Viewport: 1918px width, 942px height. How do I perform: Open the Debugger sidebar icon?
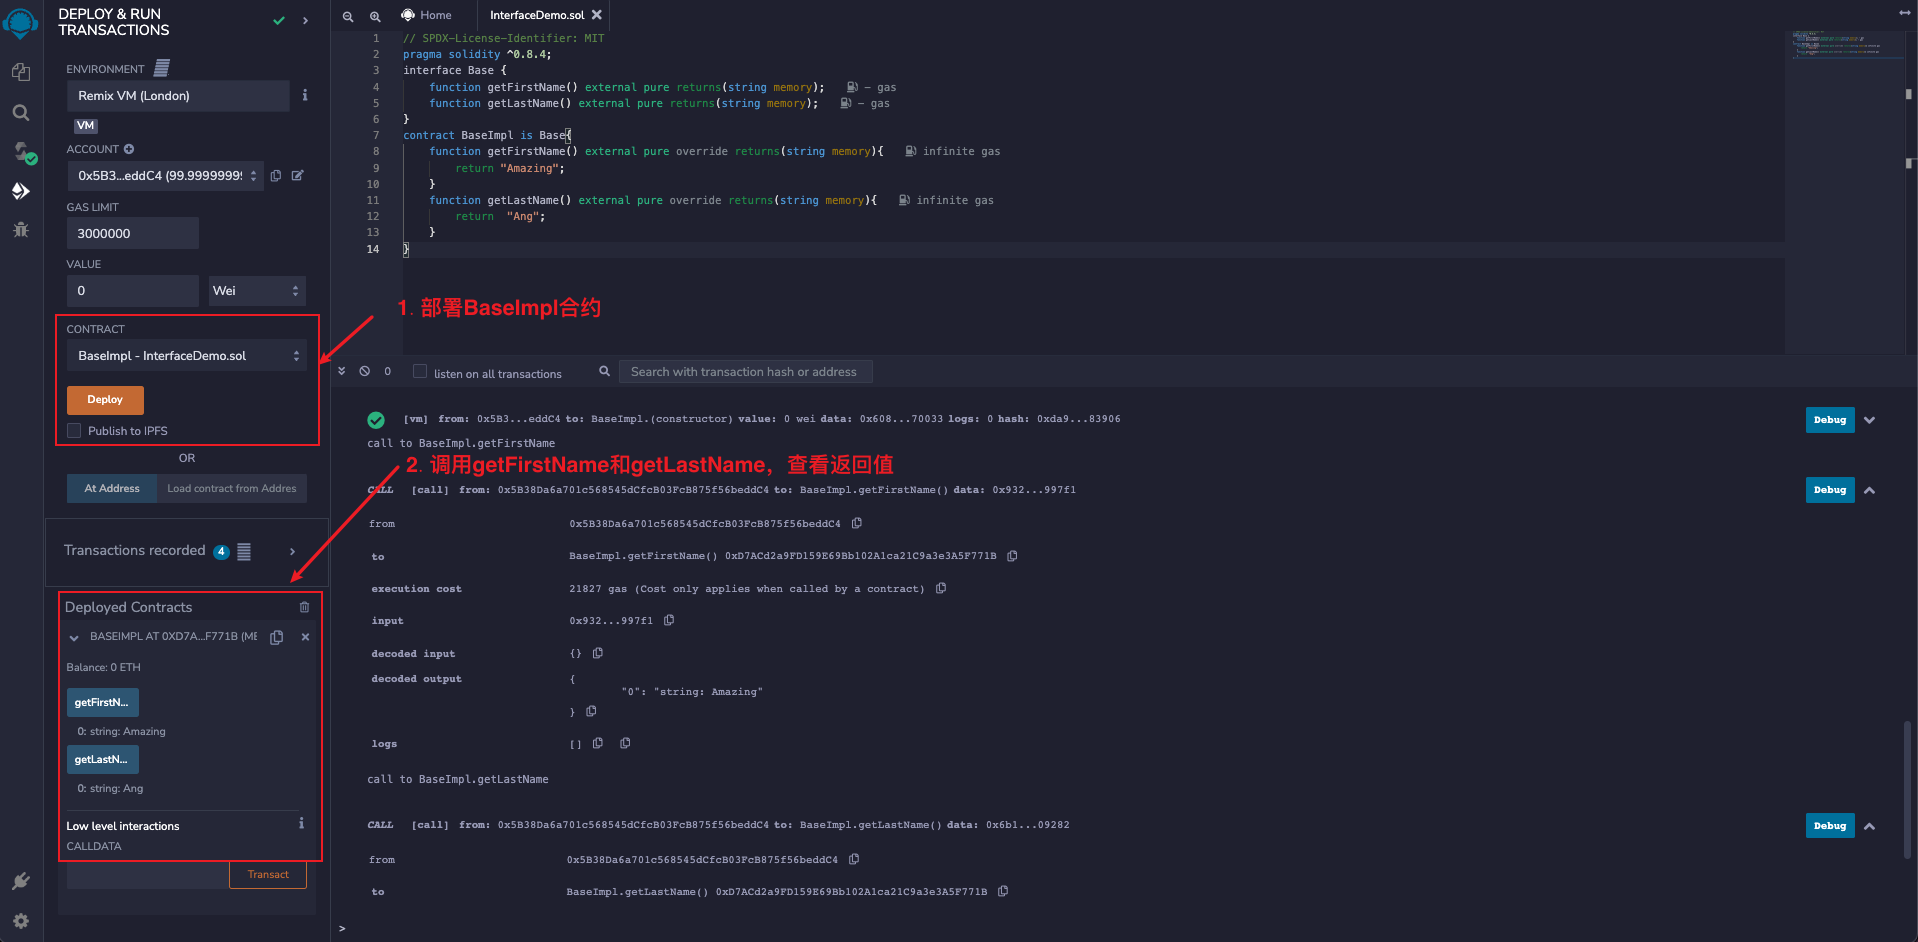coord(20,230)
